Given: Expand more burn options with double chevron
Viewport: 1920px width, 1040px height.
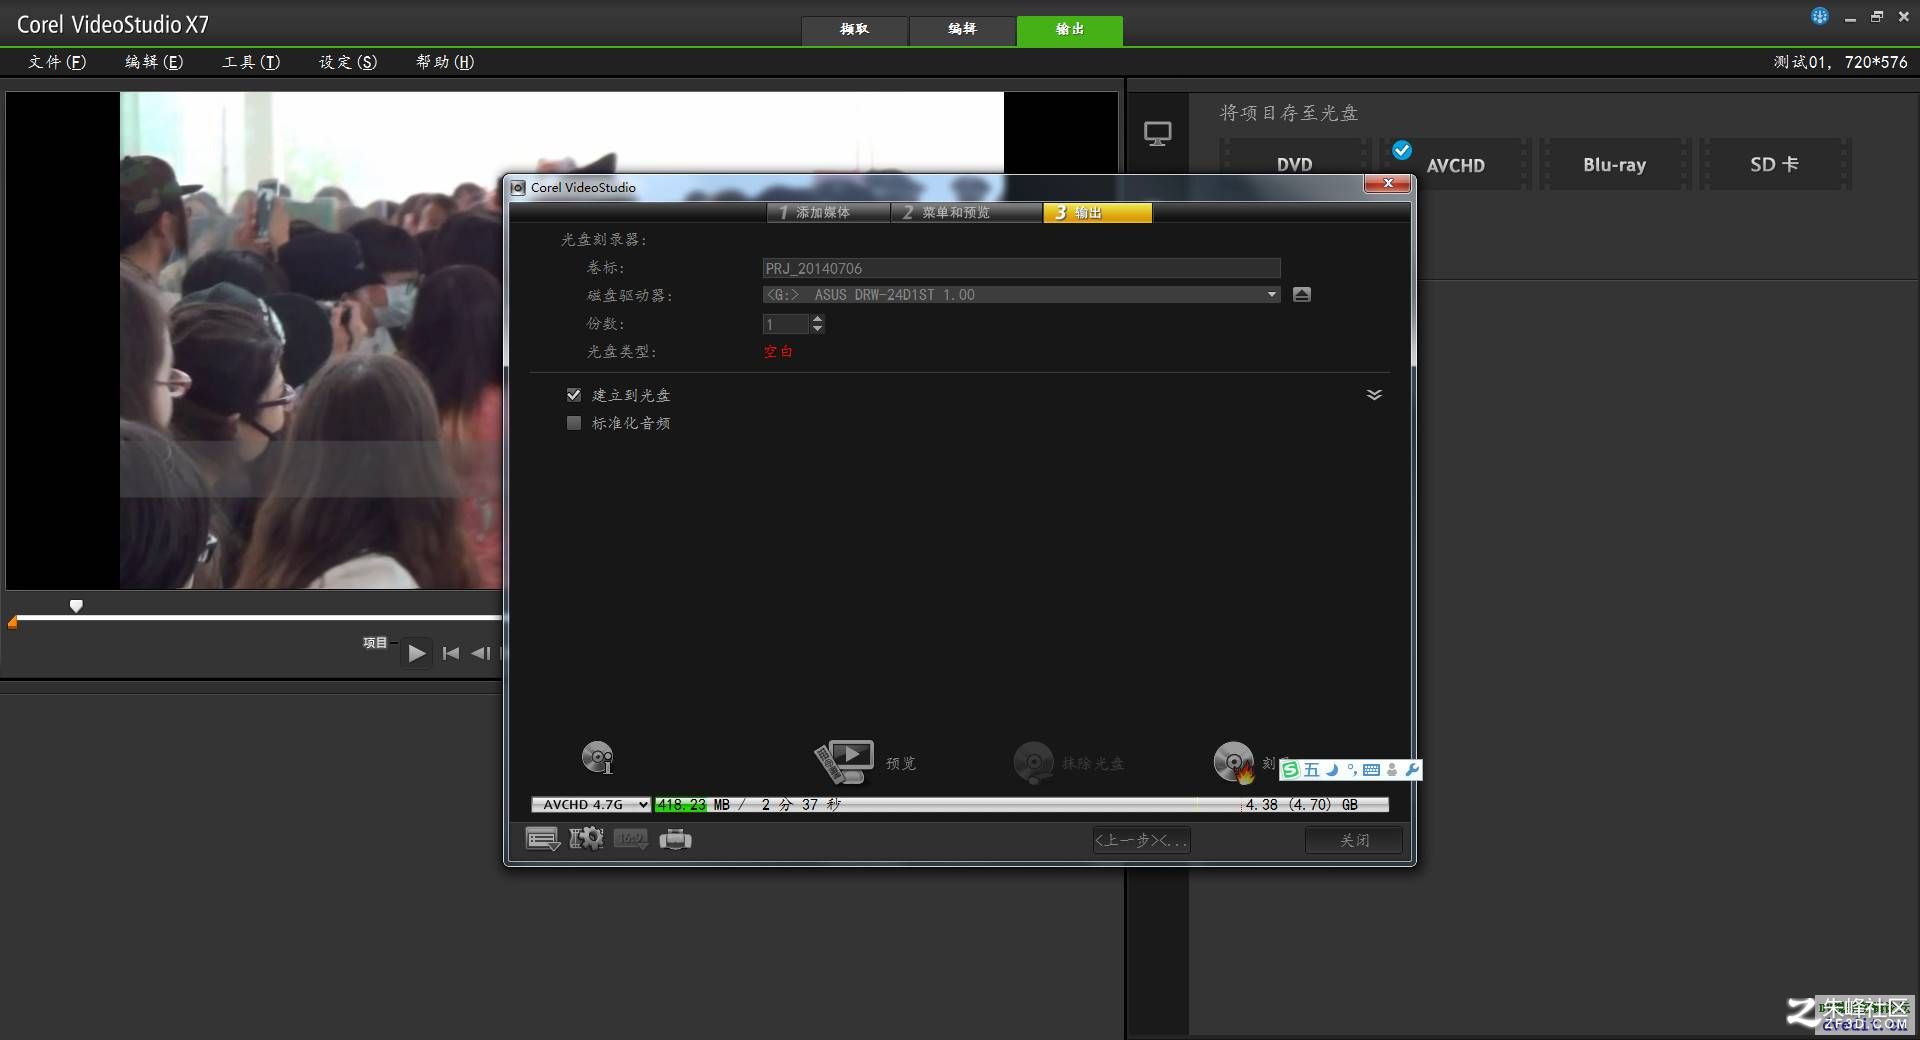Looking at the screenshot, I should click(1374, 395).
